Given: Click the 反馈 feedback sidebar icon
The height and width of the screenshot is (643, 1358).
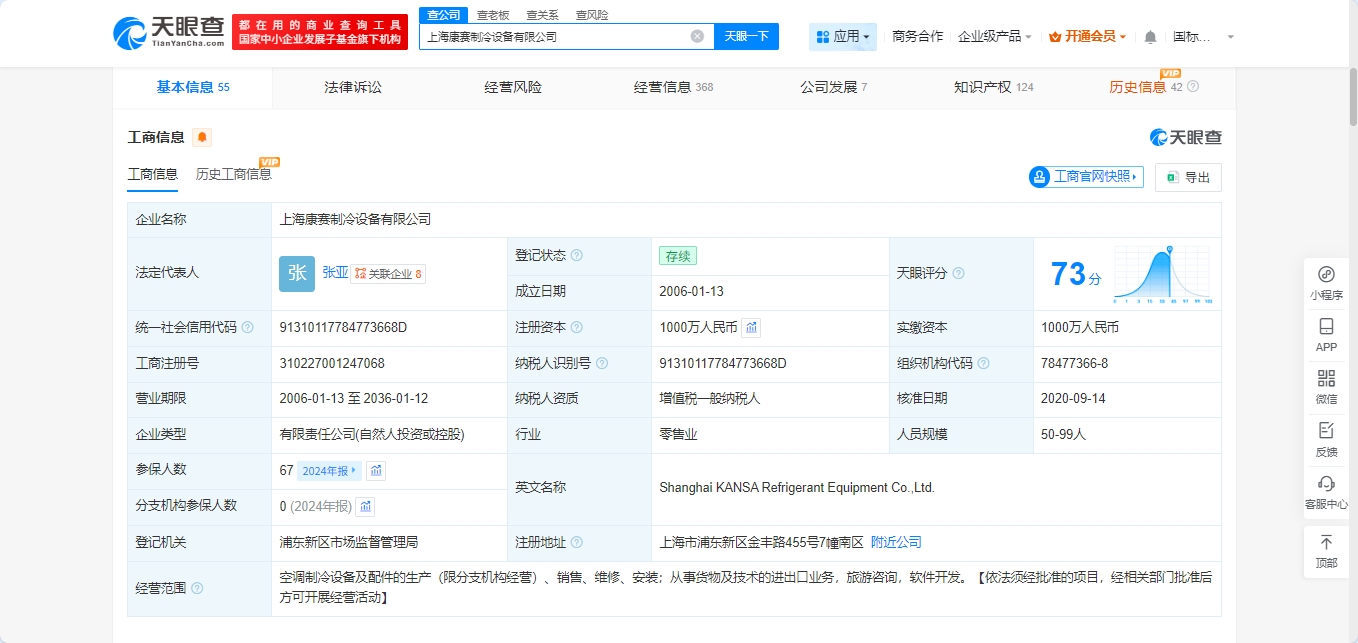Looking at the screenshot, I should click(x=1326, y=438).
